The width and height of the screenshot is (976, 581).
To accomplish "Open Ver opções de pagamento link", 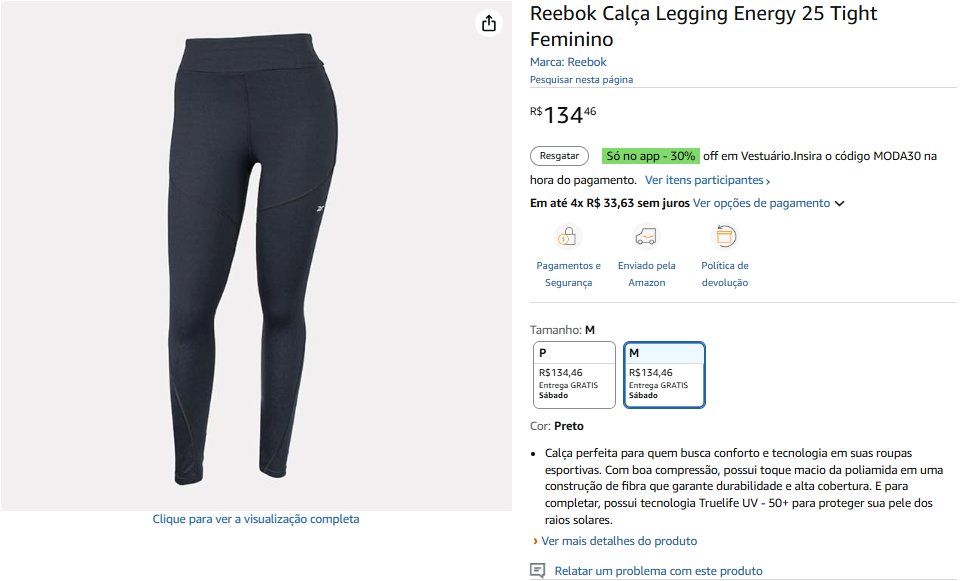I will pos(761,203).
